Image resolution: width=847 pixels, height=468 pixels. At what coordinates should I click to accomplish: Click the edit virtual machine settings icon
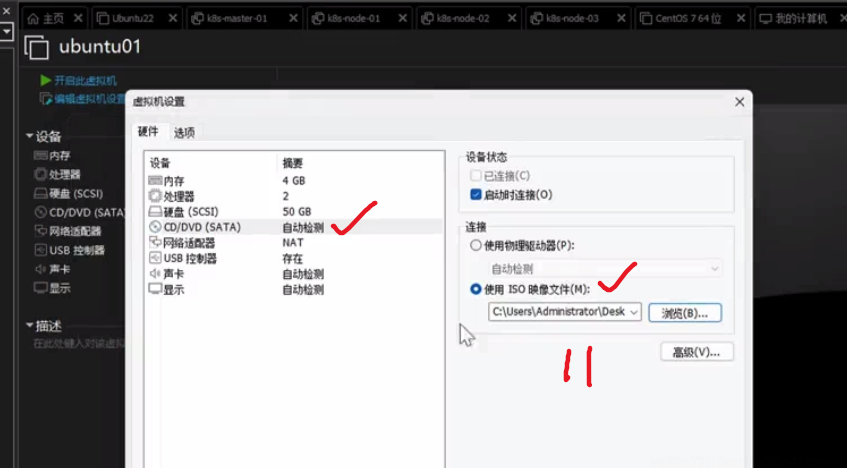click(46, 98)
